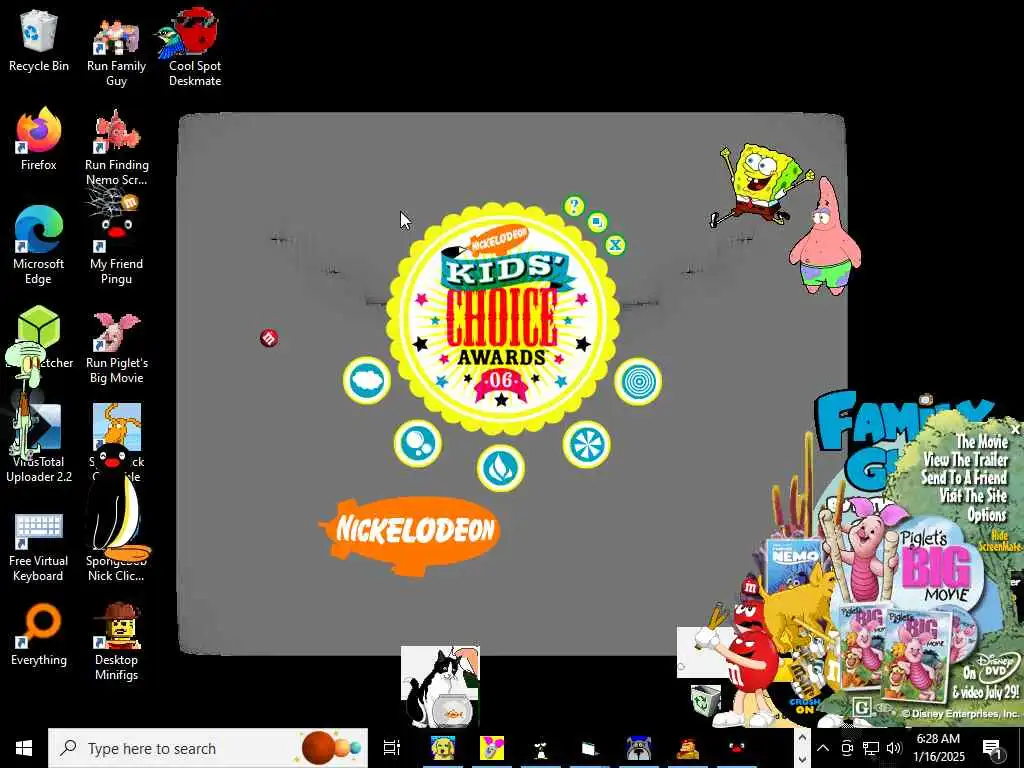The width and height of the screenshot is (1024, 768).
Task: Open the network status tray icon
Action: pos(871,748)
